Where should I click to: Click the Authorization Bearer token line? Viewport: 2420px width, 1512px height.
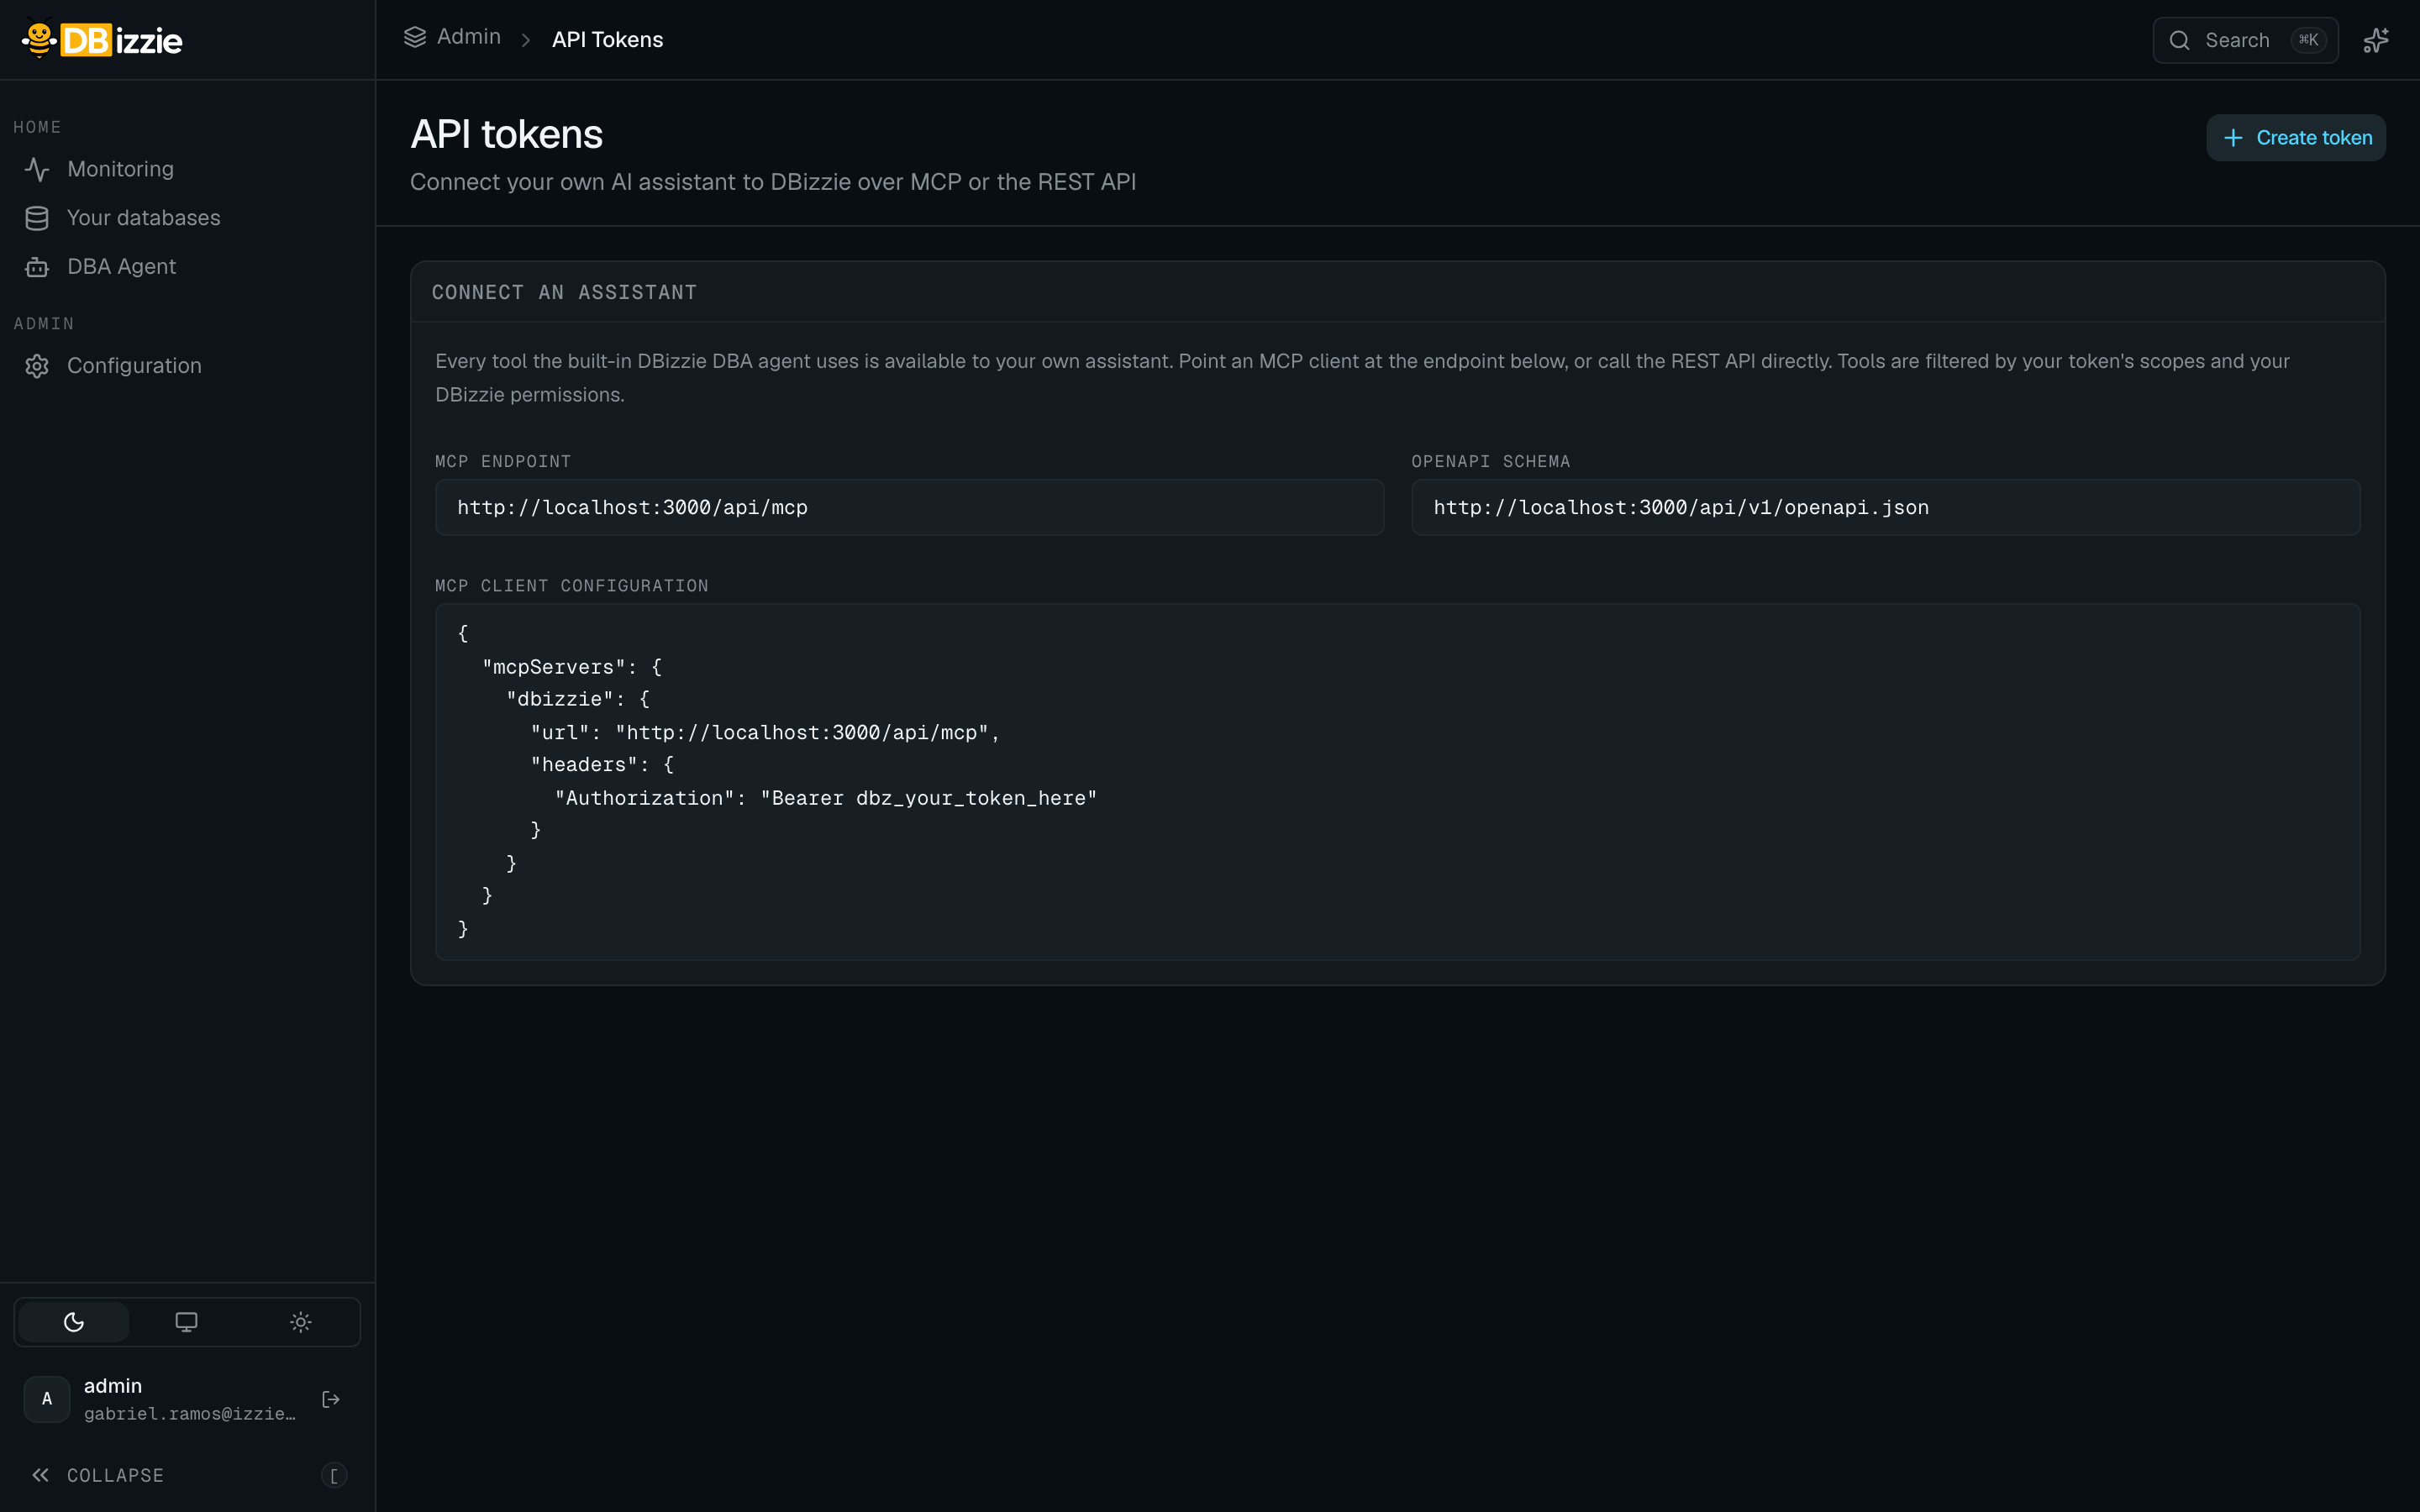(x=826, y=798)
